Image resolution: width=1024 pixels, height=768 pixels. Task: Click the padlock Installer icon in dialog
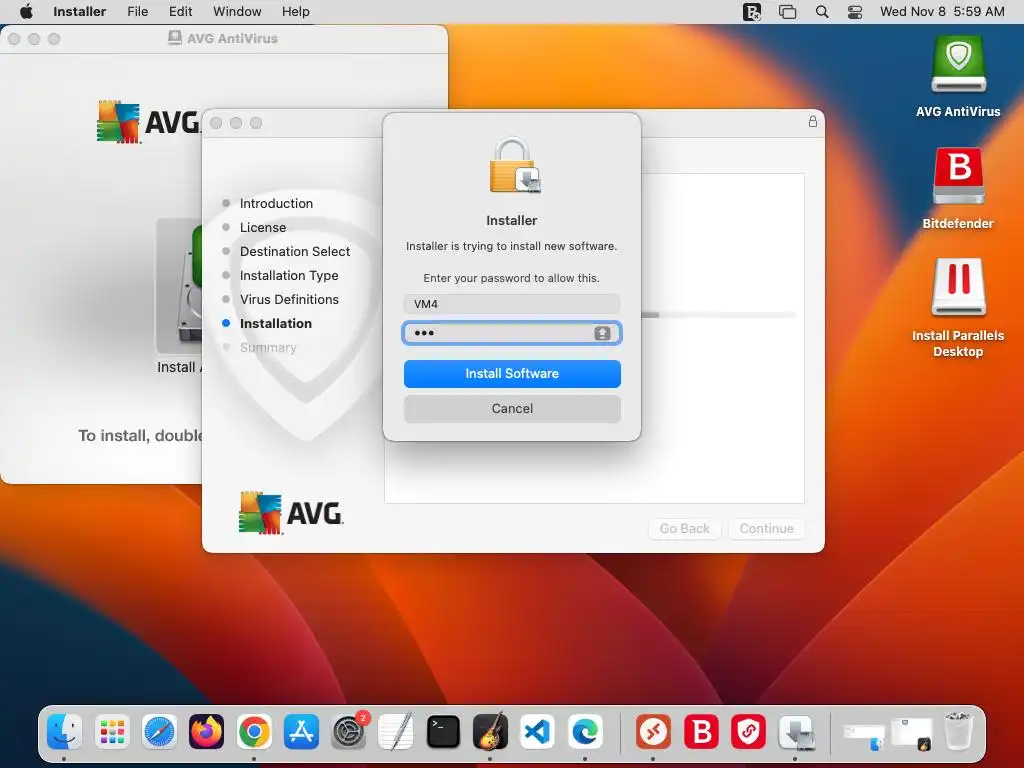[515, 166]
